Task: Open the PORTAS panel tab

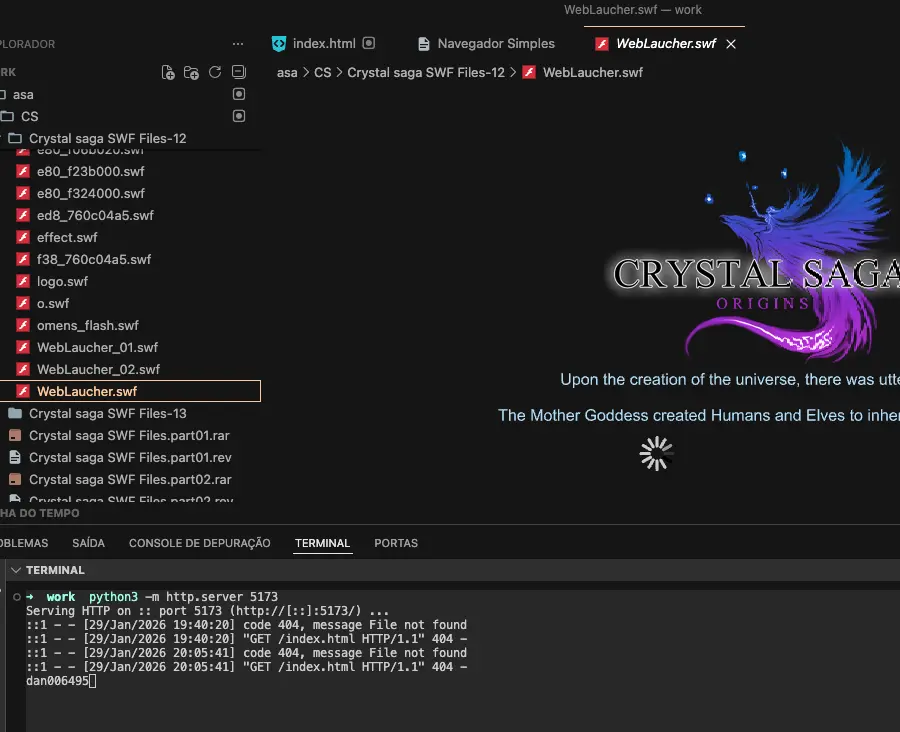Action: (x=396, y=543)
